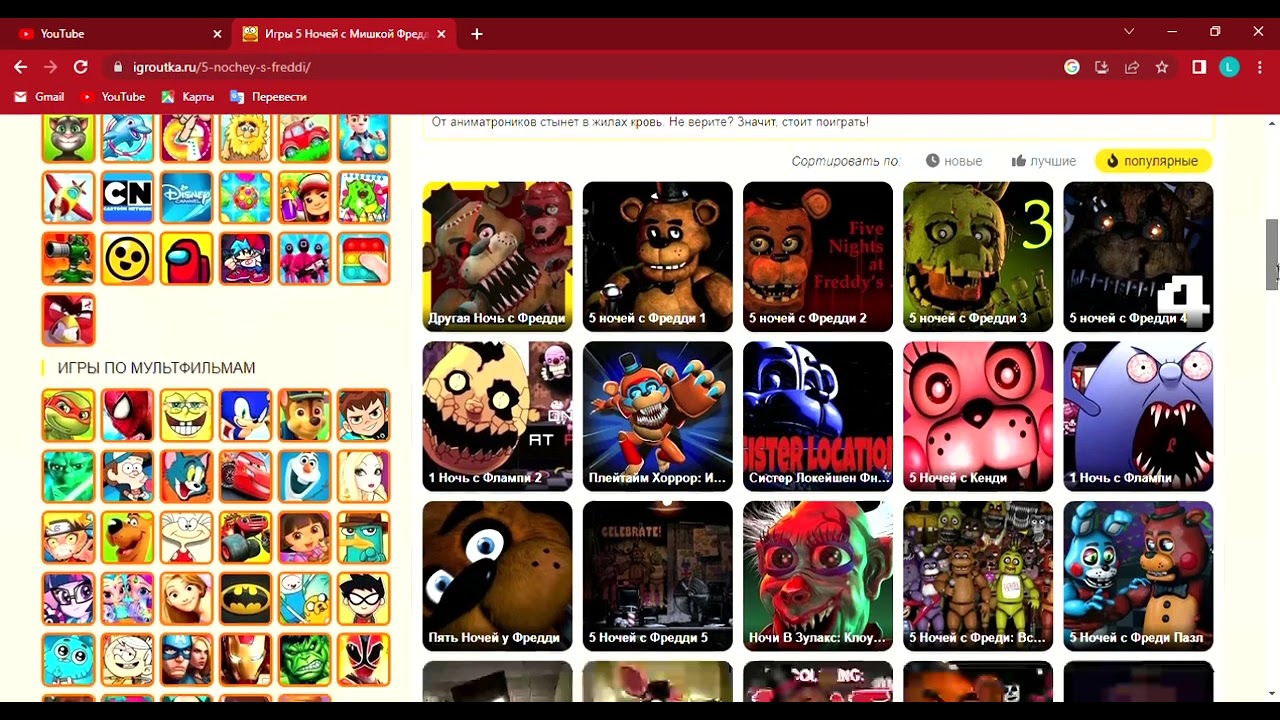Click the install app icon in address bar
The height and width of the screenshot is (720, 1280).
[1102, 67]
